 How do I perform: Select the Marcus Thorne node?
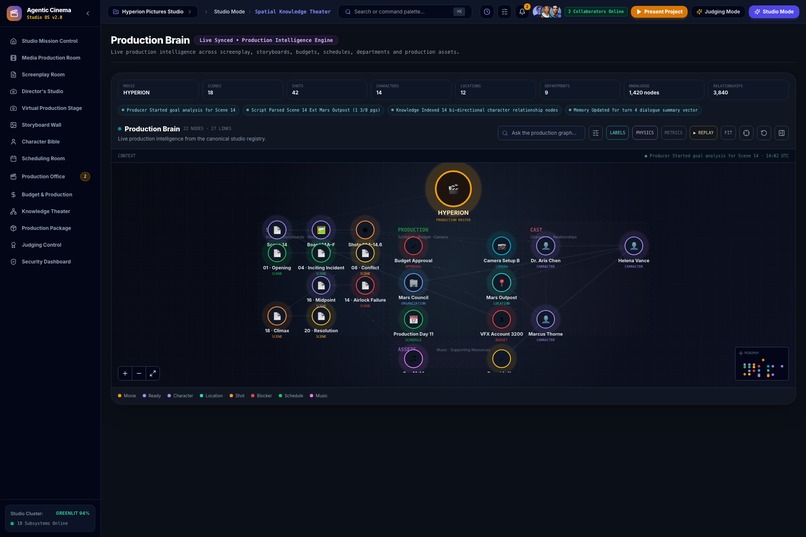pos(545,320)
